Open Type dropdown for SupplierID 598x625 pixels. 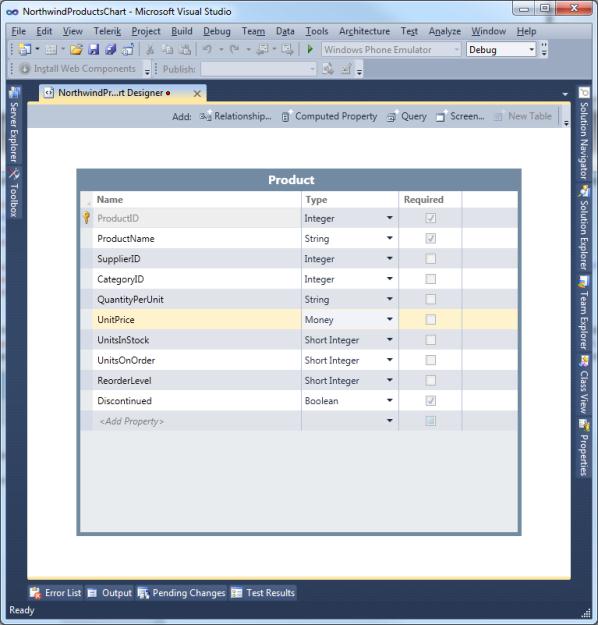pos(389,258)
